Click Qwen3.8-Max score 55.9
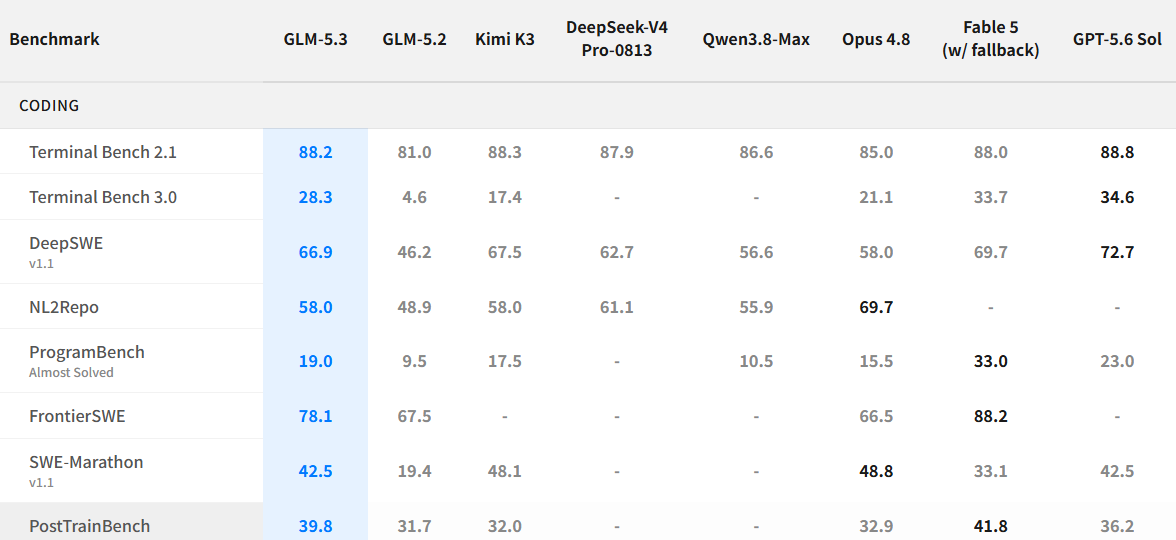This screenshot has width=1176, height=540. pyautogui.click(x=756, y=307)
